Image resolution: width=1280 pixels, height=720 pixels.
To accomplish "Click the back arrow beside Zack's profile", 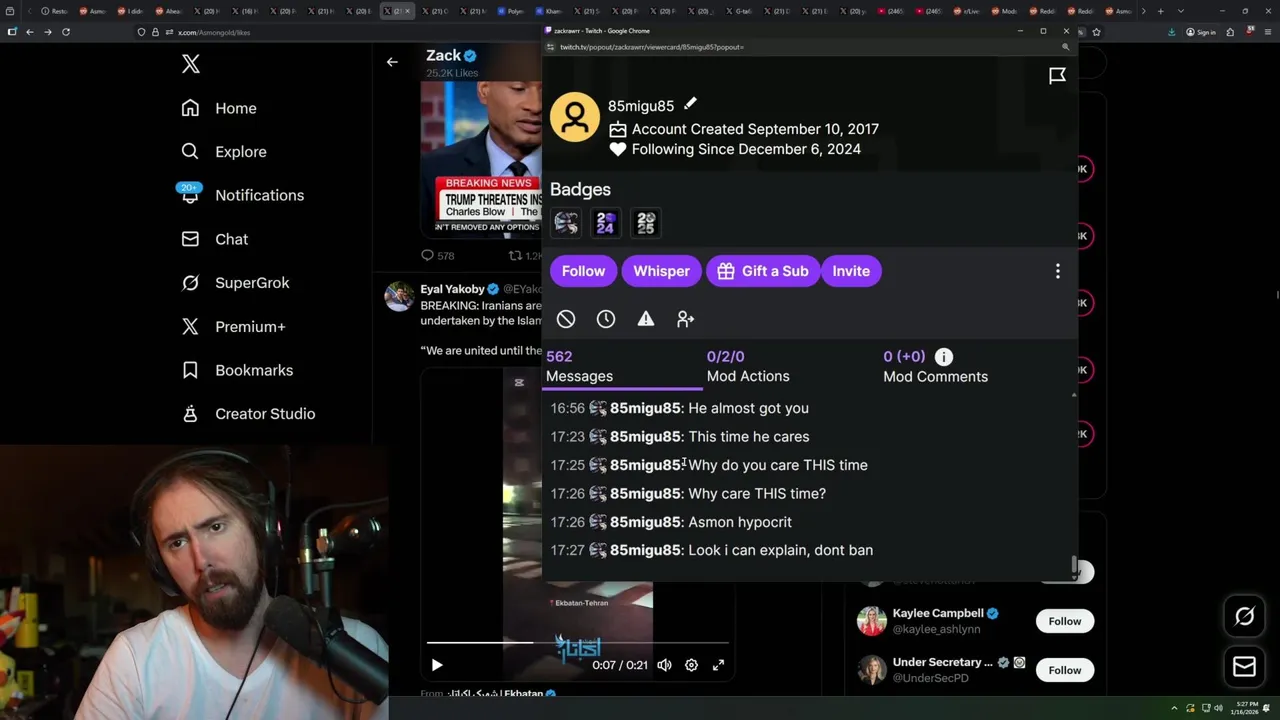I will (x=392, y=62).
